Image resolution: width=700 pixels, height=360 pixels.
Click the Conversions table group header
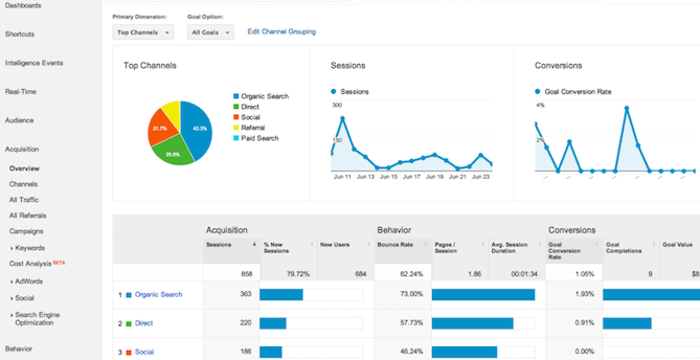572,230
